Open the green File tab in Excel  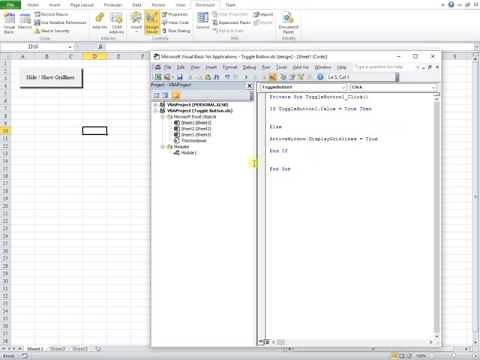coord(11,5)
